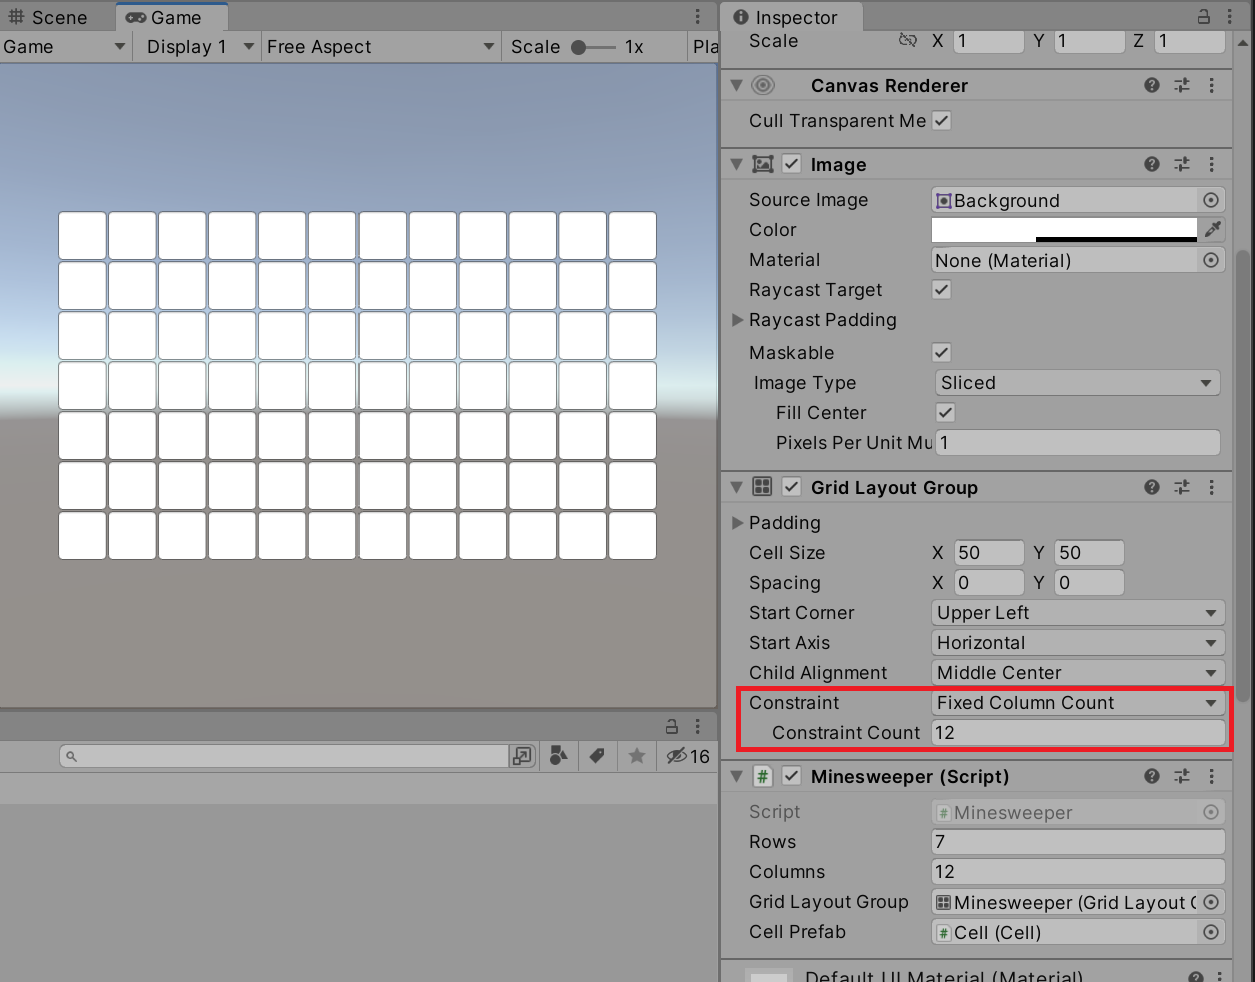Uncheck the Raycast Target checkbox
Screen dimensions: 1255x982
[x=941, y=290]
